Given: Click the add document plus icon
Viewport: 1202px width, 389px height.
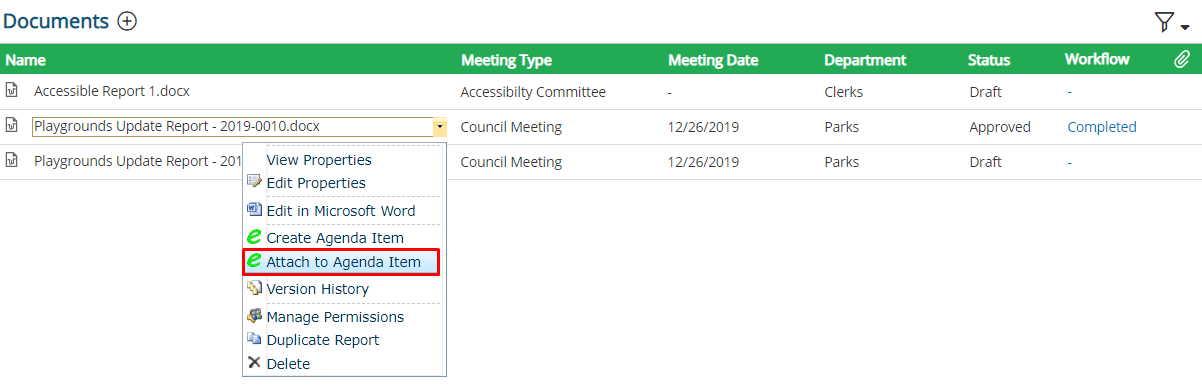Looking at the screenshot, I should 127,21.
